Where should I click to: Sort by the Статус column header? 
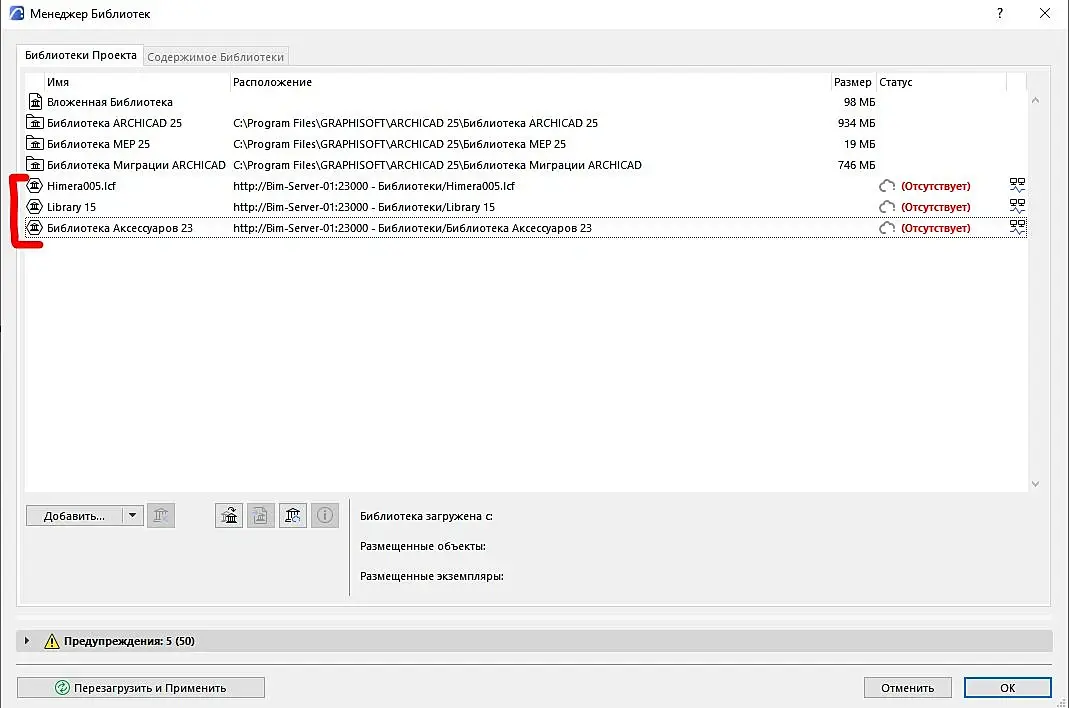941,82
